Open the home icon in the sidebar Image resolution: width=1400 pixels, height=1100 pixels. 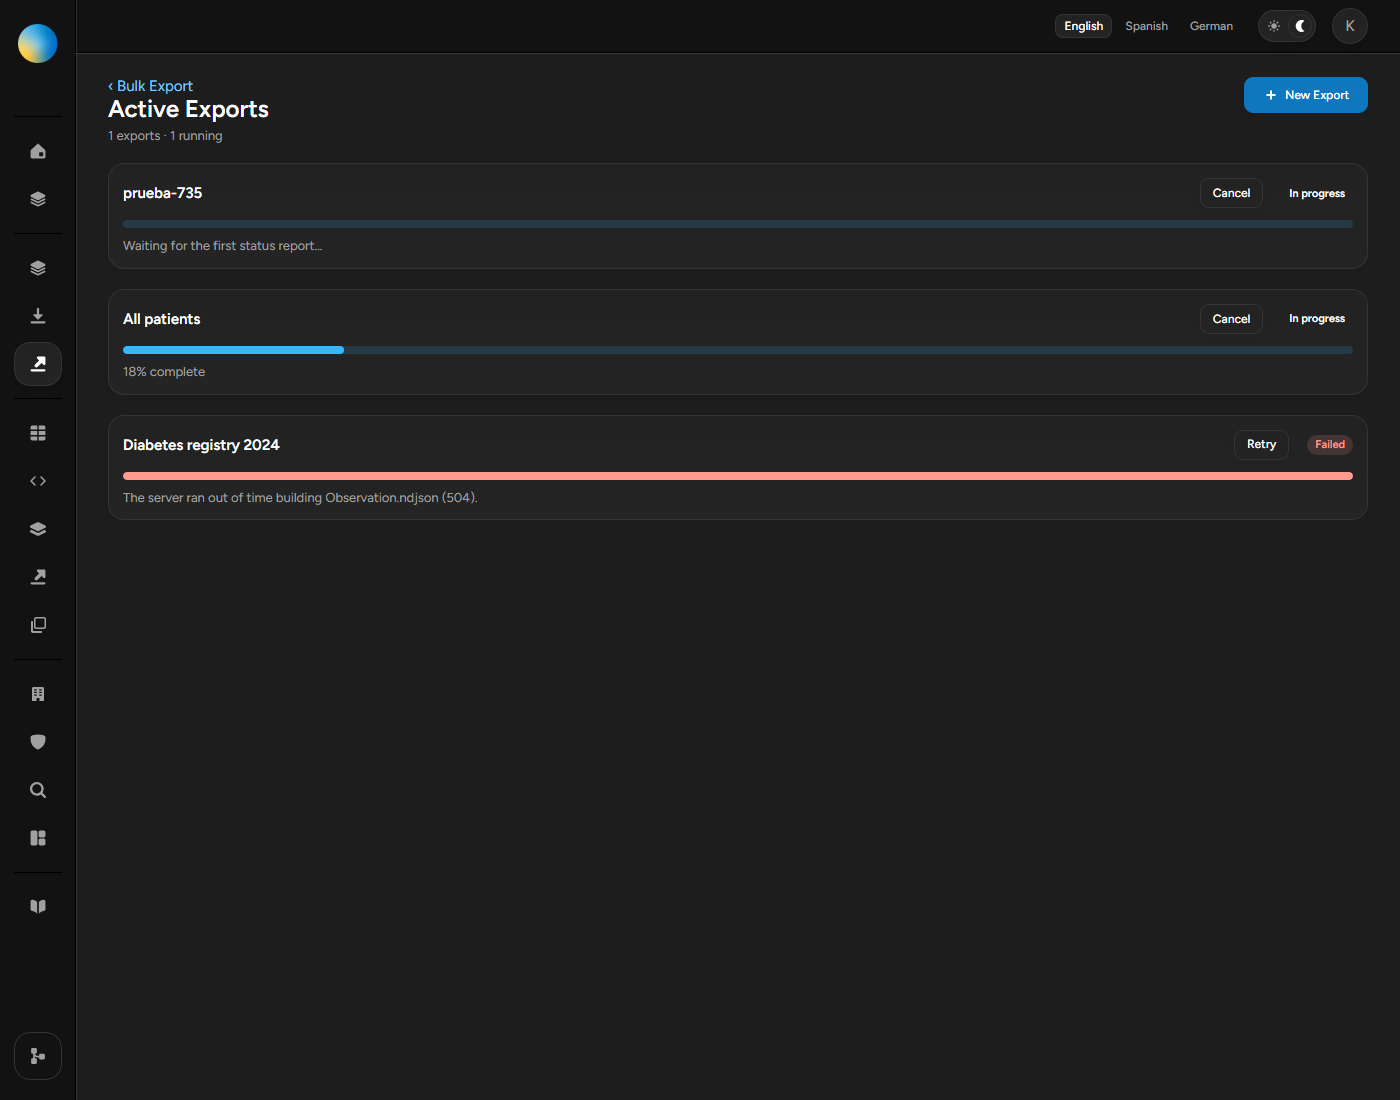[x=38, y=151]
